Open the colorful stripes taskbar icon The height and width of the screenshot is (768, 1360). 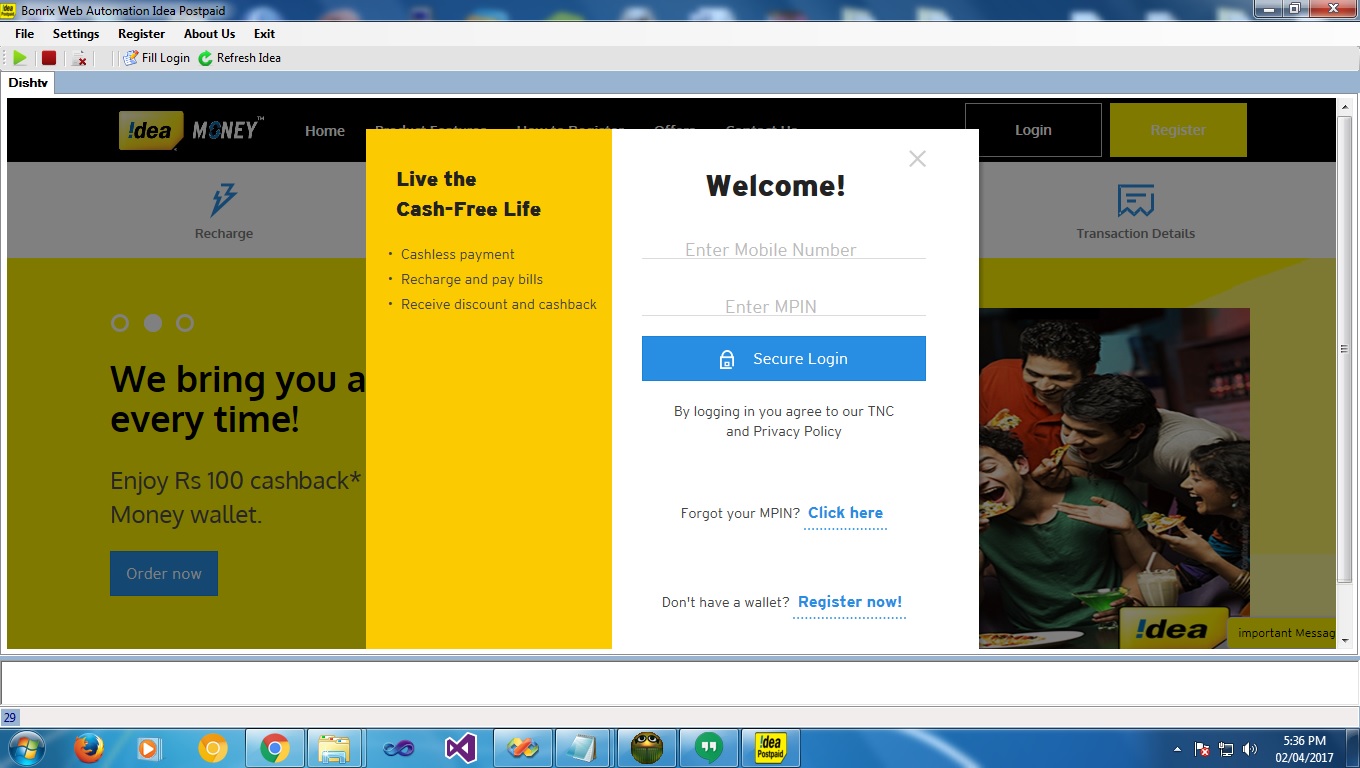pyautogui.click(x=522, y=748)
